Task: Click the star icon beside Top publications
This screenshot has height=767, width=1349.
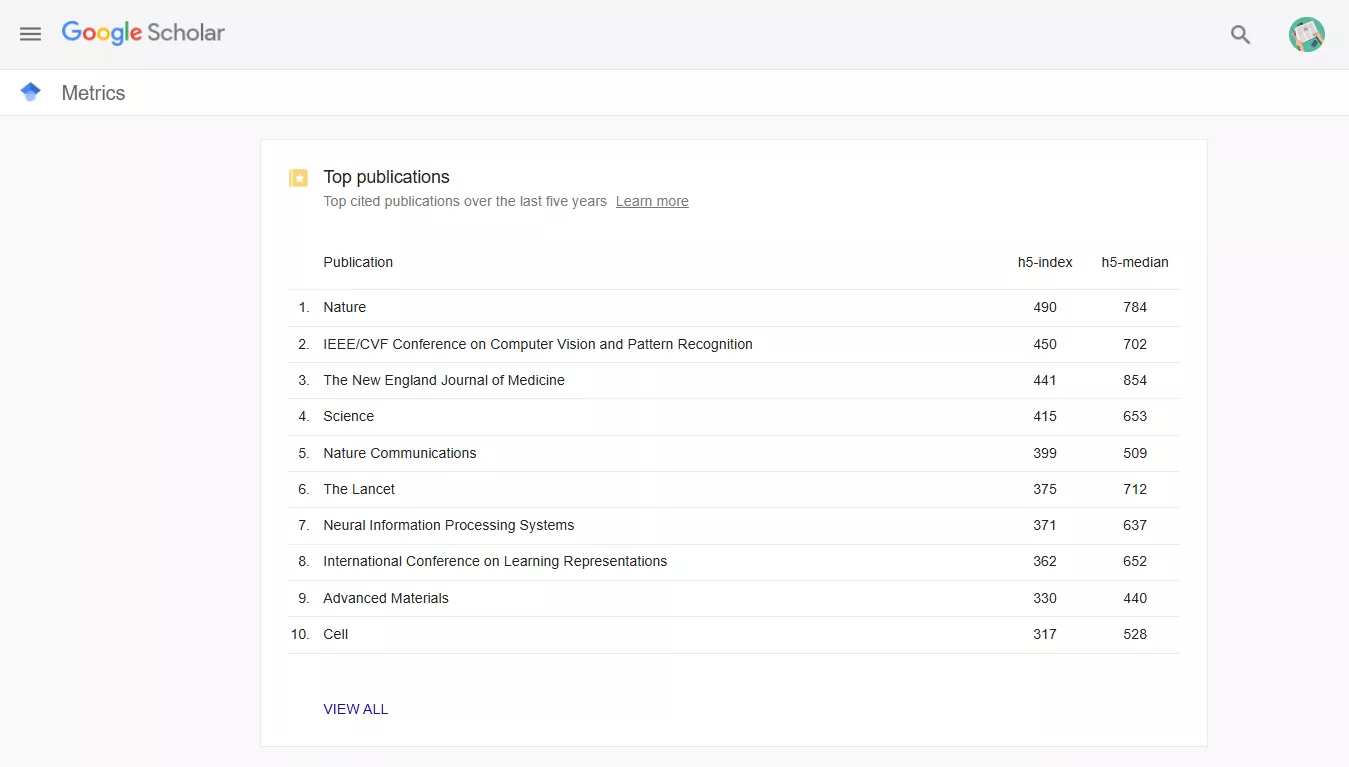Action: [x=298, y=177]
